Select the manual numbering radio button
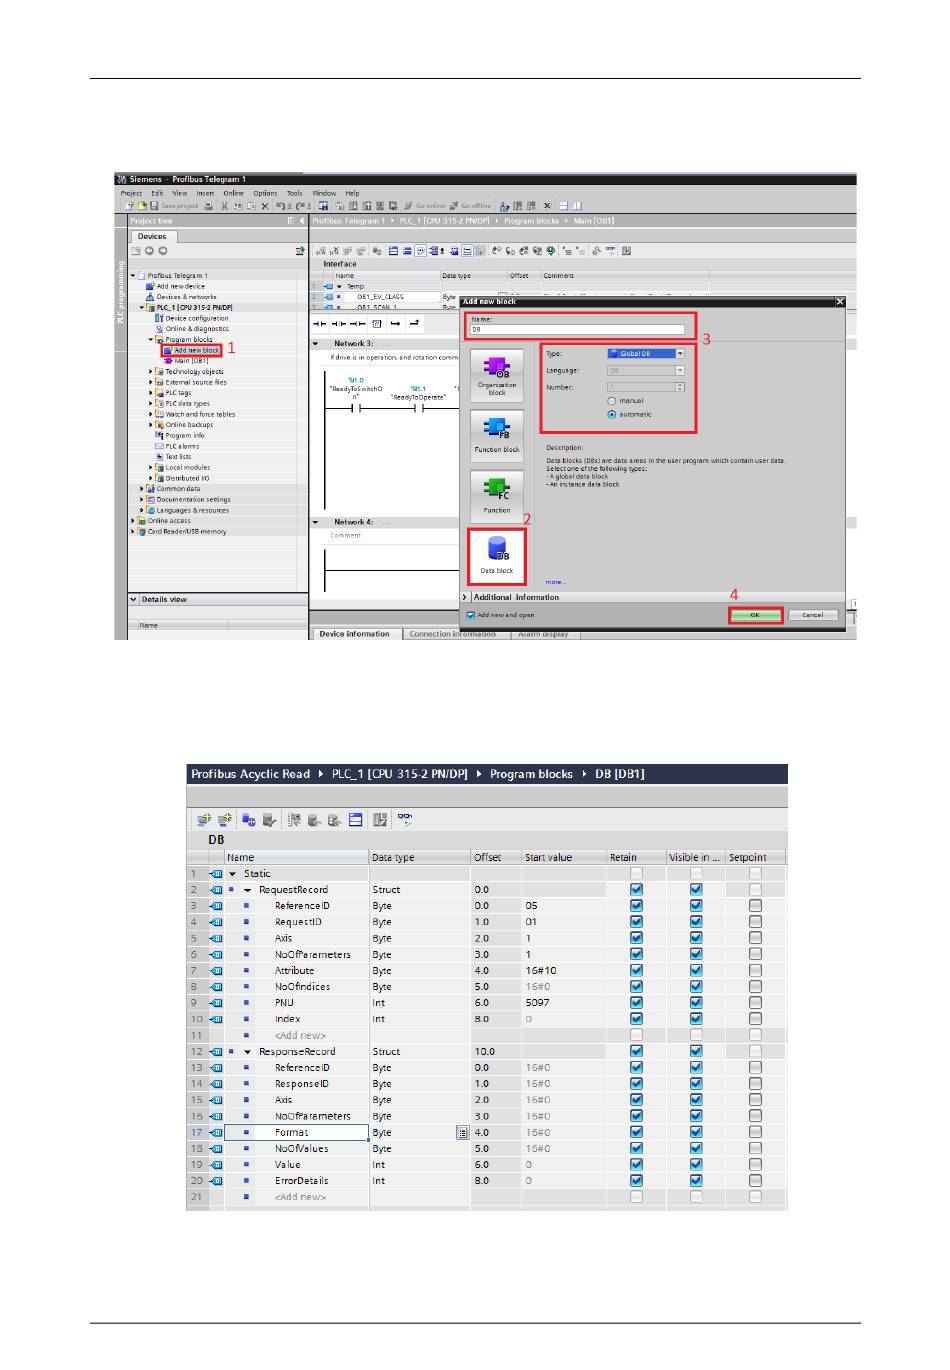950x1370 pixels. [612, 401]
